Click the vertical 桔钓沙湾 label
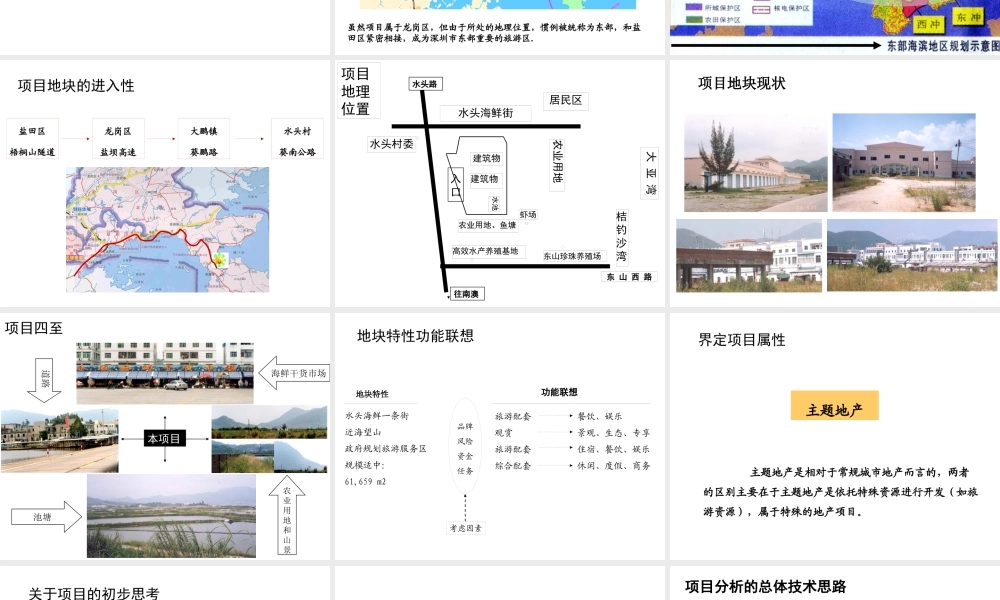The image size is (1000, 600). coord(621,236)
